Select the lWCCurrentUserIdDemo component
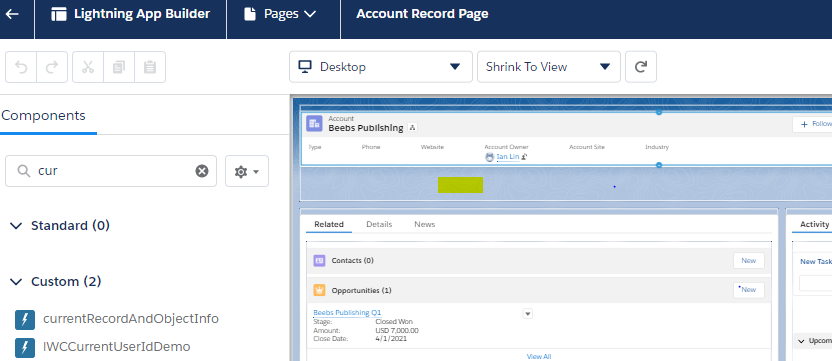This screenshot has height=361, width=832. [117, 347]
